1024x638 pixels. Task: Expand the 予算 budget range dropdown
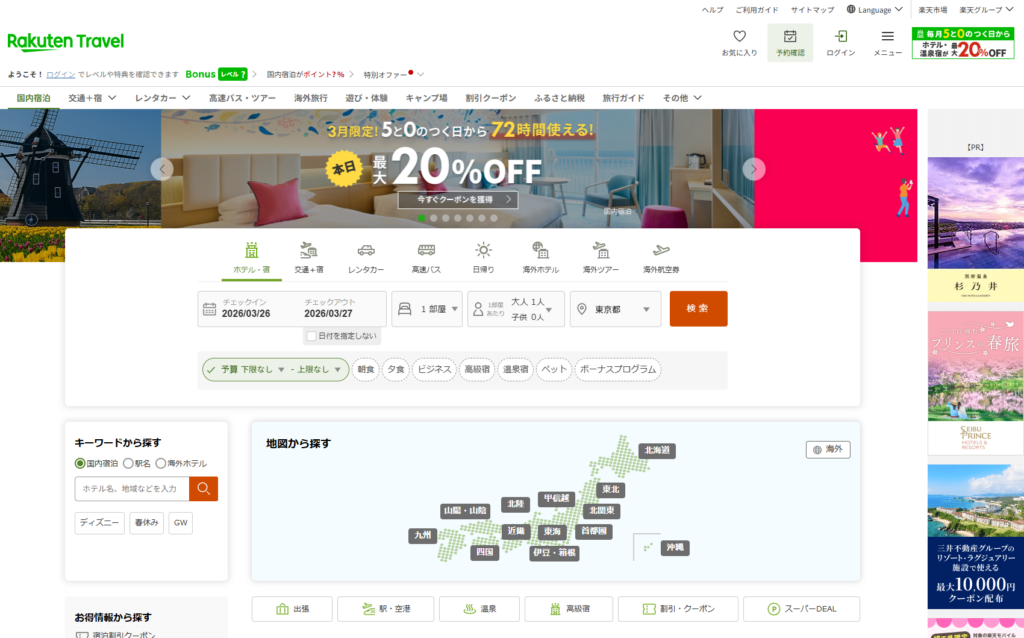click(x=275, y=370)
